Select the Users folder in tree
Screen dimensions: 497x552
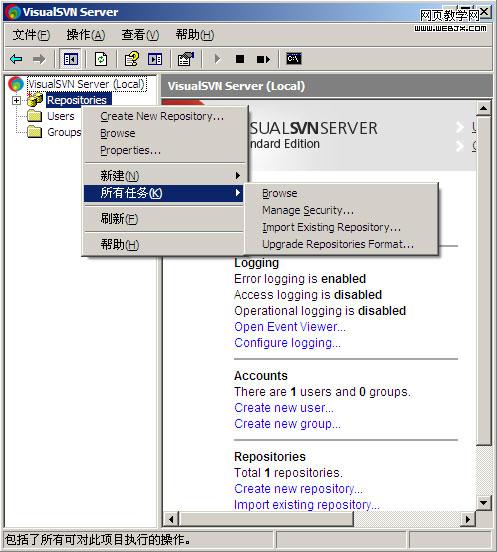pos(61,116)
